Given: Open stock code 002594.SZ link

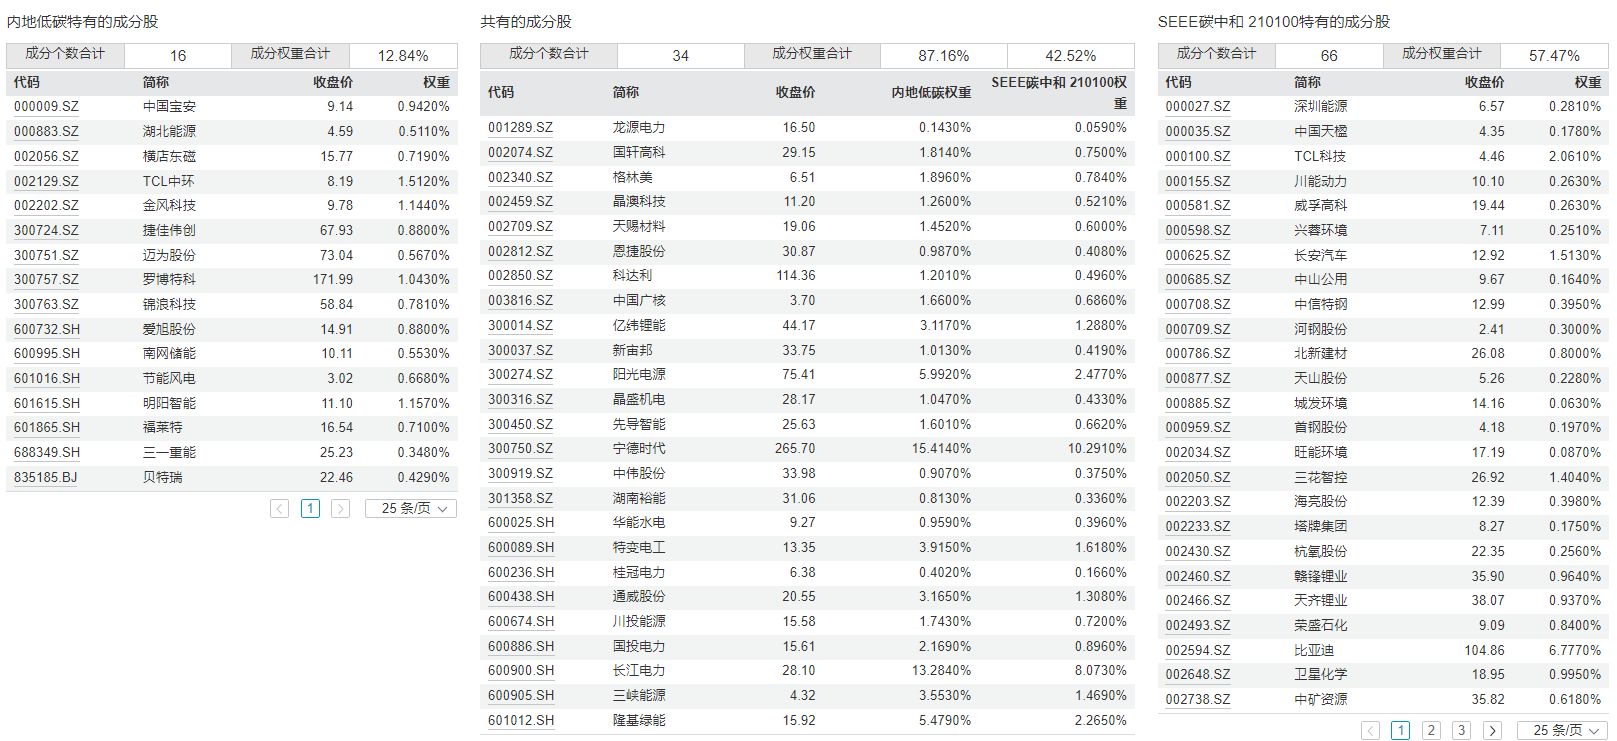Looking at the screenshot, I should [1197, 650].
